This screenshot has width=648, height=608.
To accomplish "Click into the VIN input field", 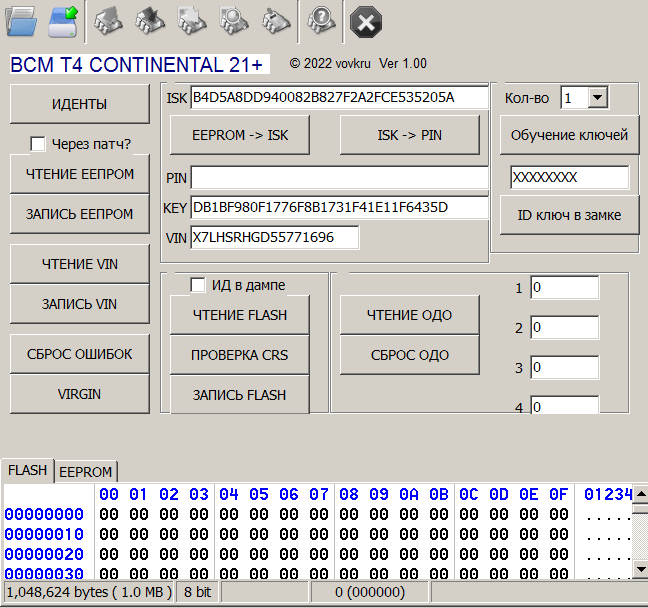I will point(275,237).
